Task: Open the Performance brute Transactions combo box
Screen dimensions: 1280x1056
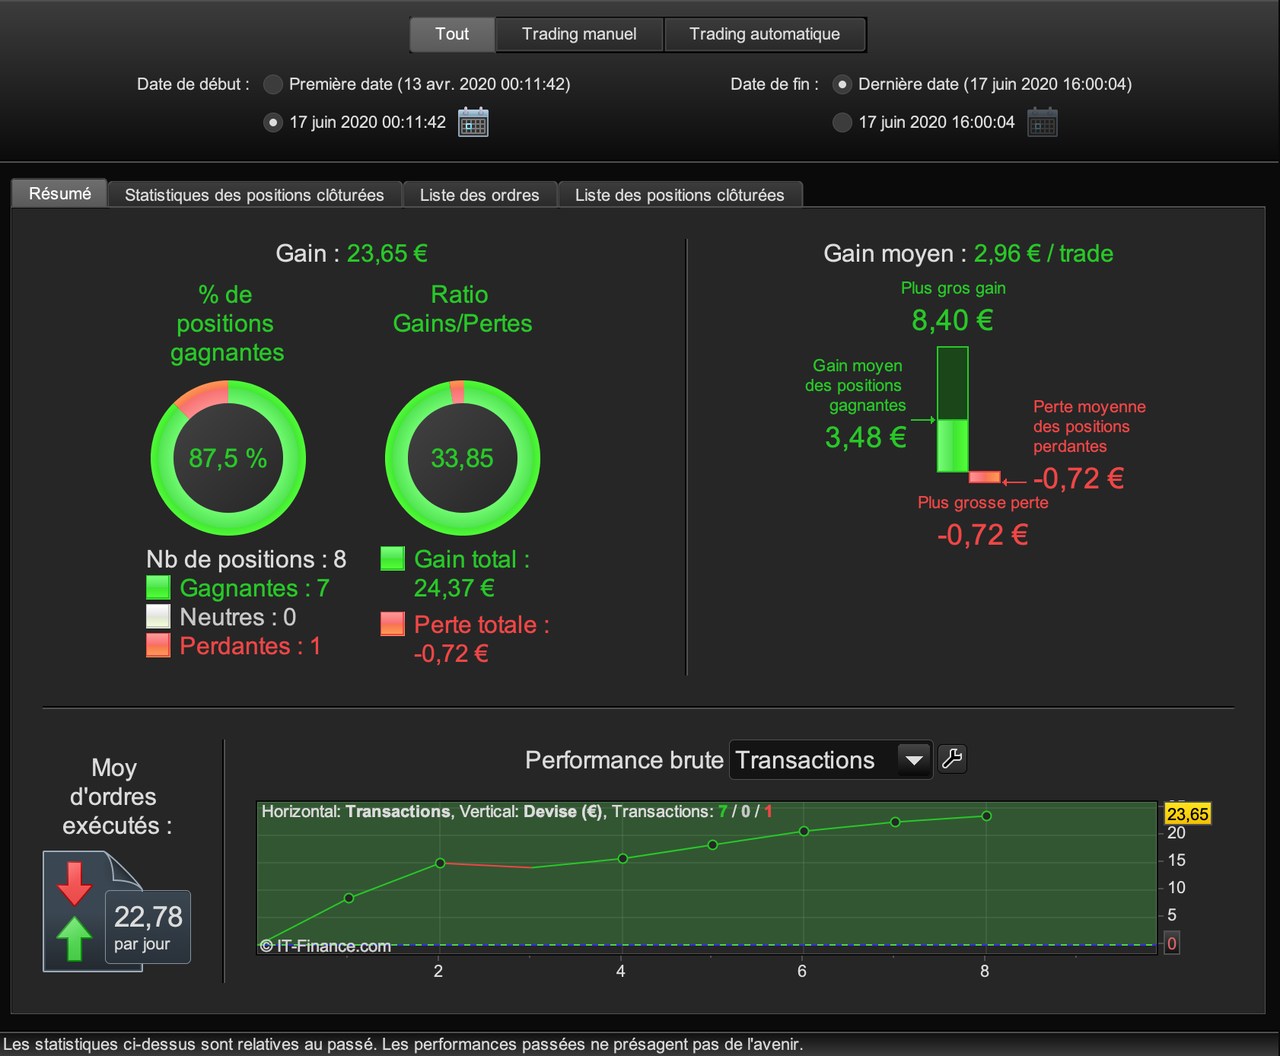Action: coord(831,760)
